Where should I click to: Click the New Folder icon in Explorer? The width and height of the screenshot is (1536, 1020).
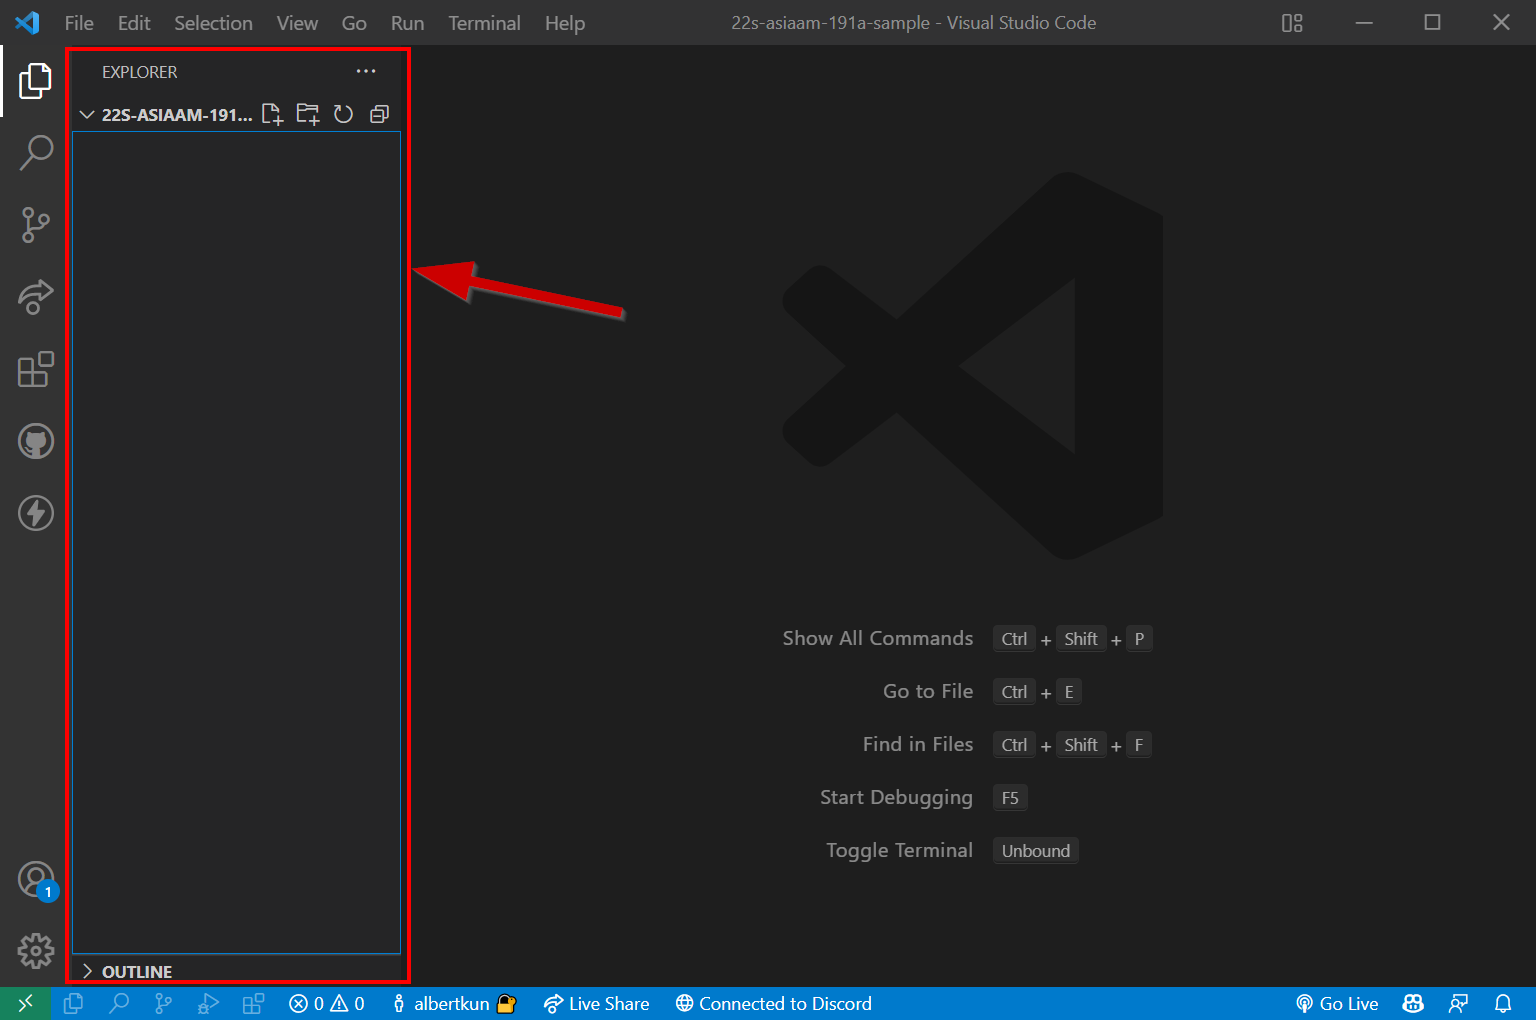coord(308,114)
